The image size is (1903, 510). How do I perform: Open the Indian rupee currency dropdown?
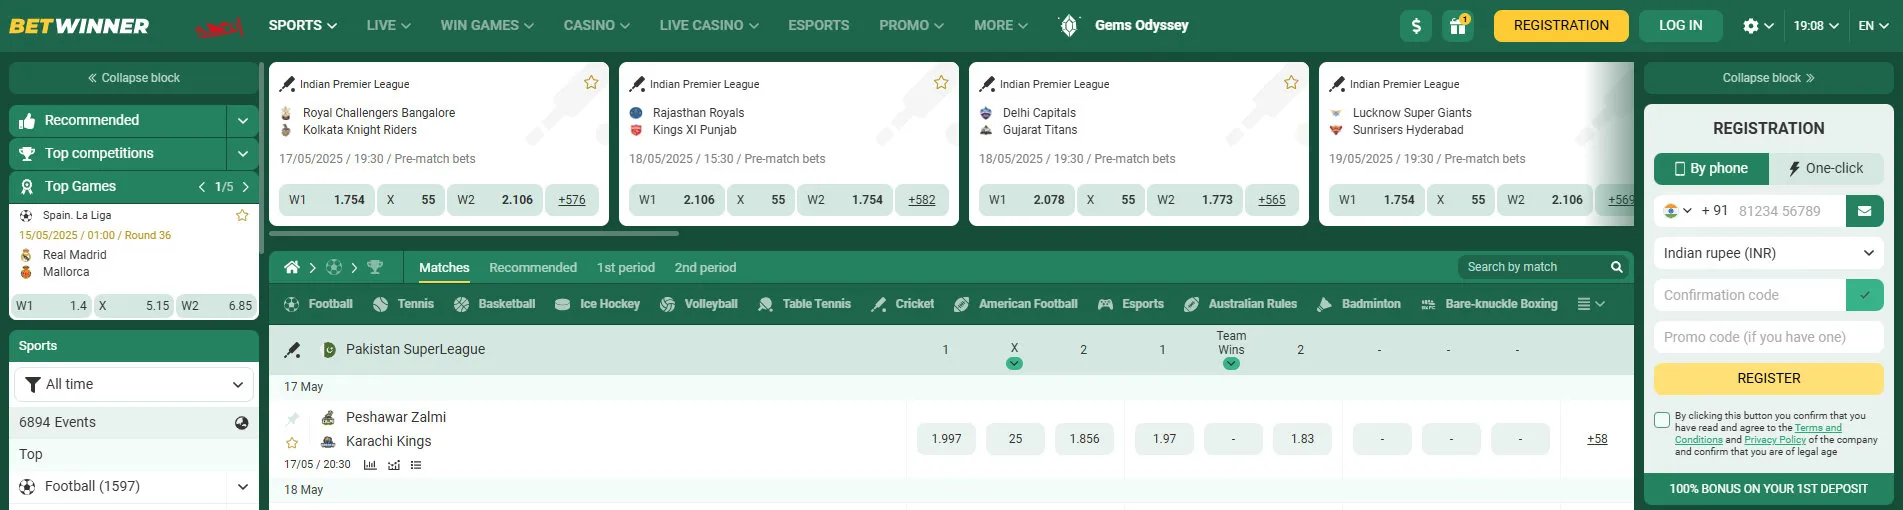point(1768,253)
